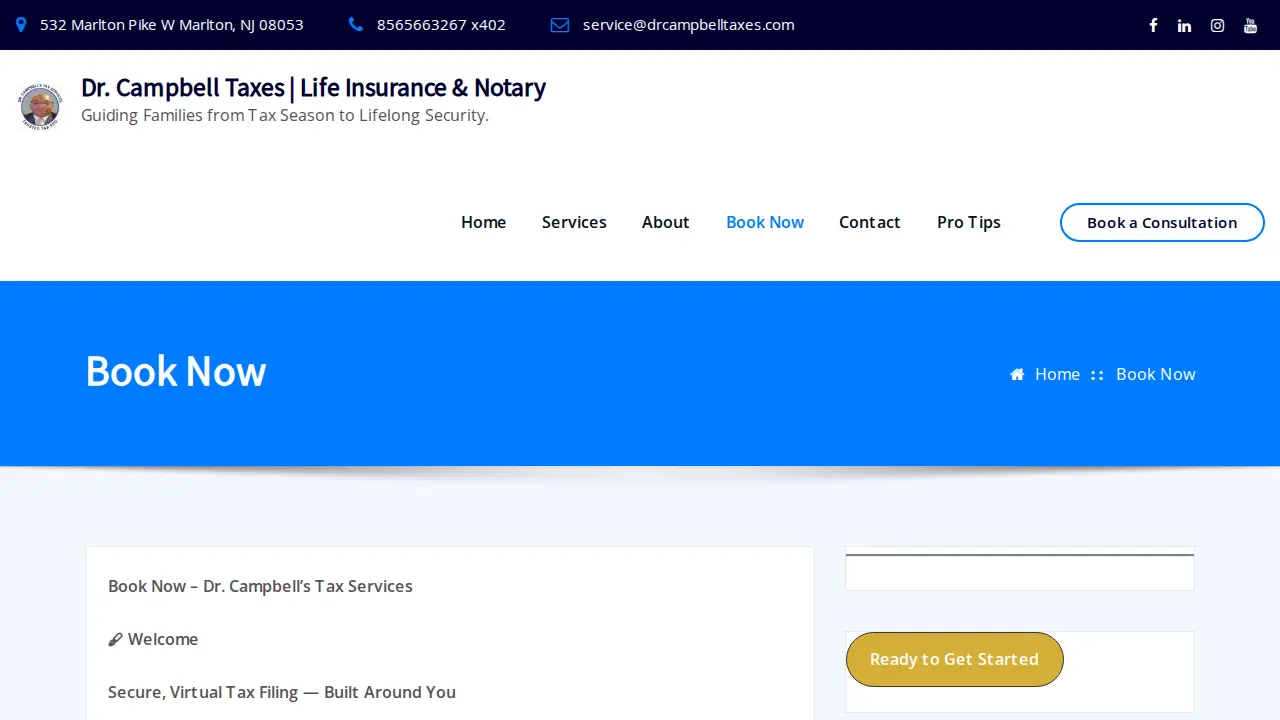Image resolution: width=1280 pixels, height=720 pixels.
Task: Click the envelope email icon
Action: tap(560, 25)
